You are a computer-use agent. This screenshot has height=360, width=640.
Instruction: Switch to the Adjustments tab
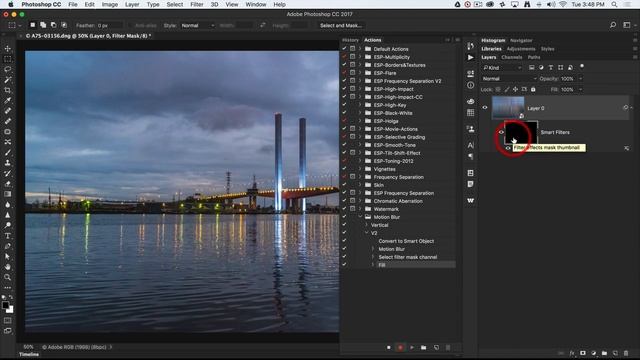[x=521, y=49]
